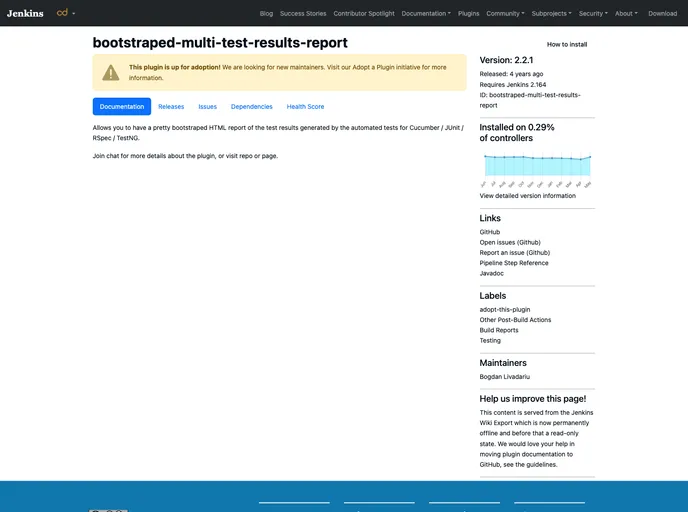The width and height of the screenshot is (688, 512).
Task: Click the Requires Jenkins 2.164 text
Action: coord(512,85)
